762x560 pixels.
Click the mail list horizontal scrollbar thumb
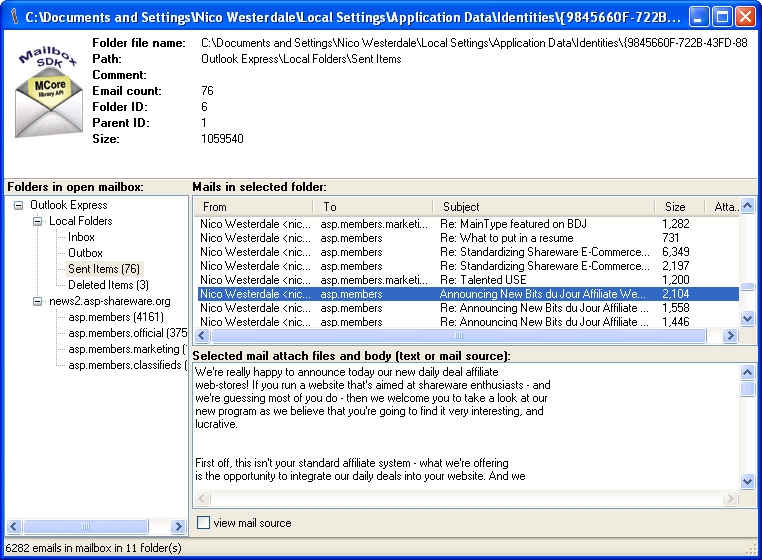click(x=459, y=335)
